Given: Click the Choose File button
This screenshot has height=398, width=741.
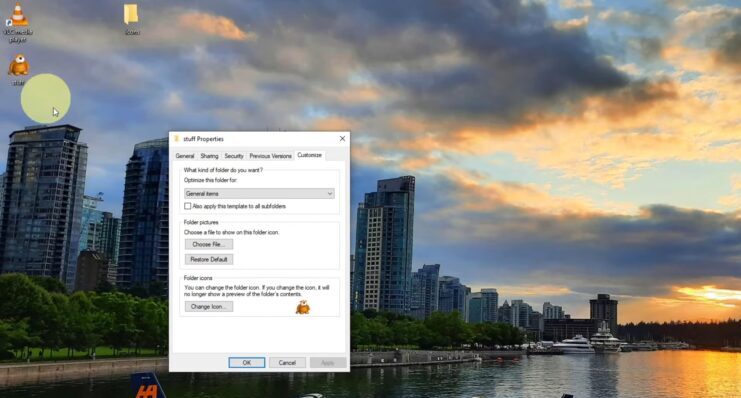Looking at the screenshot, I should 209,244.
